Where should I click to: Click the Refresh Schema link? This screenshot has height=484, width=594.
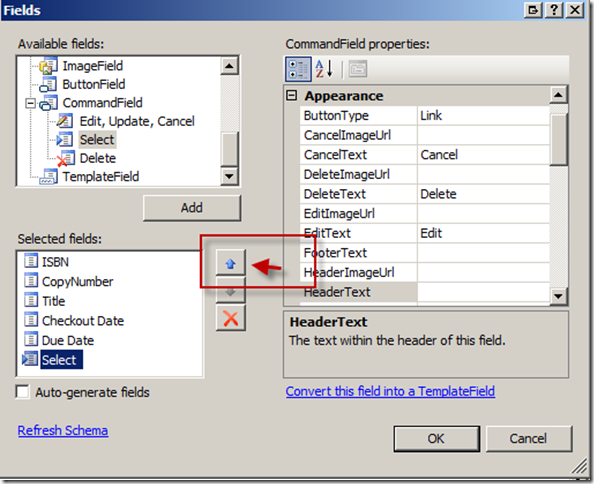tap(63, 431)
